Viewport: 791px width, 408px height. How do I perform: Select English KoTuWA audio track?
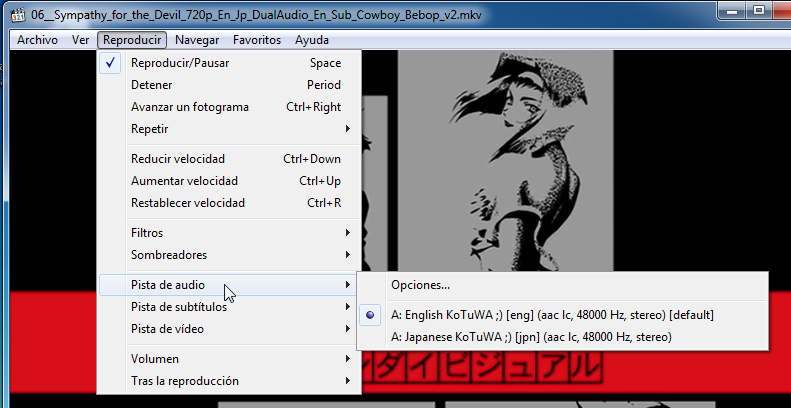pyautogui.click(x=562, y=315)
